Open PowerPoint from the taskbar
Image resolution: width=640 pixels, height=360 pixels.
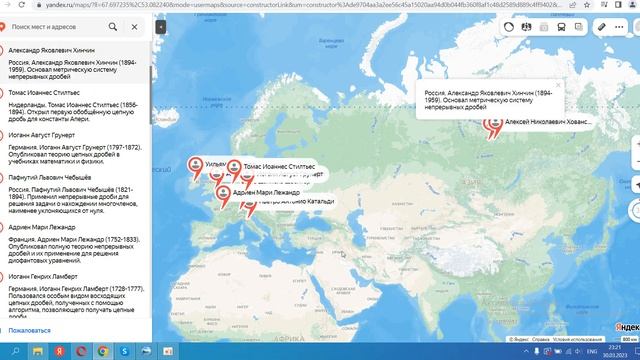[168, 351]
